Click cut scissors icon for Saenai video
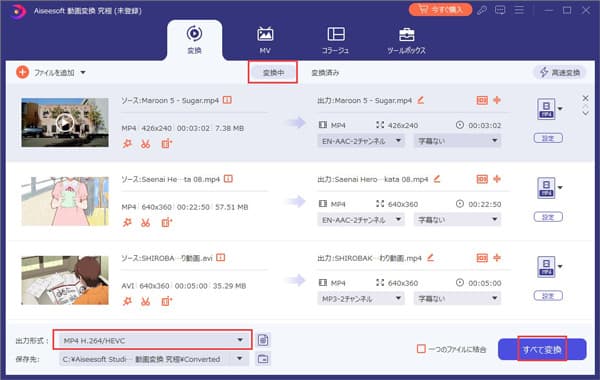 click(145, 222)
